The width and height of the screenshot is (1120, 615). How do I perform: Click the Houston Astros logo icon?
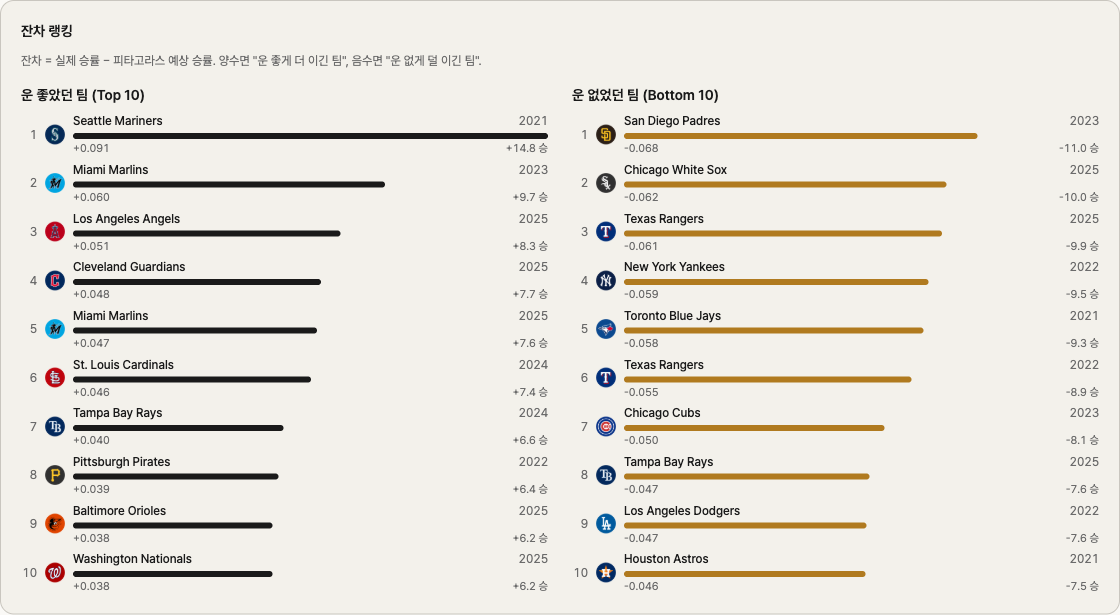click(605, 573)
